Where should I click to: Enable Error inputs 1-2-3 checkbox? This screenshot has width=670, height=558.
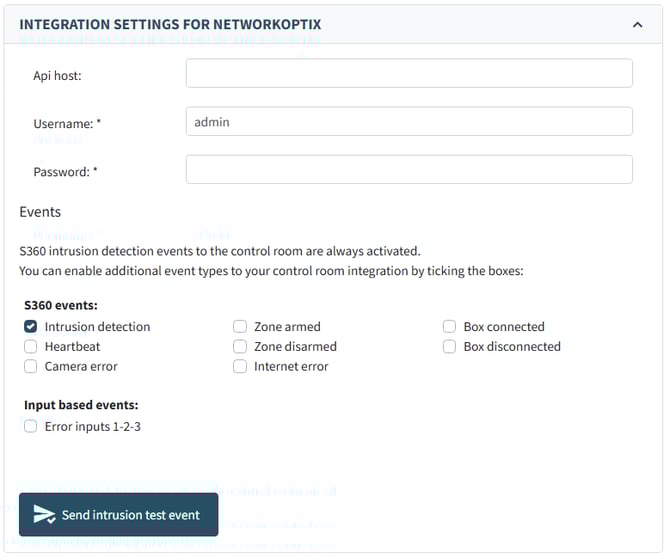point(31,427)
